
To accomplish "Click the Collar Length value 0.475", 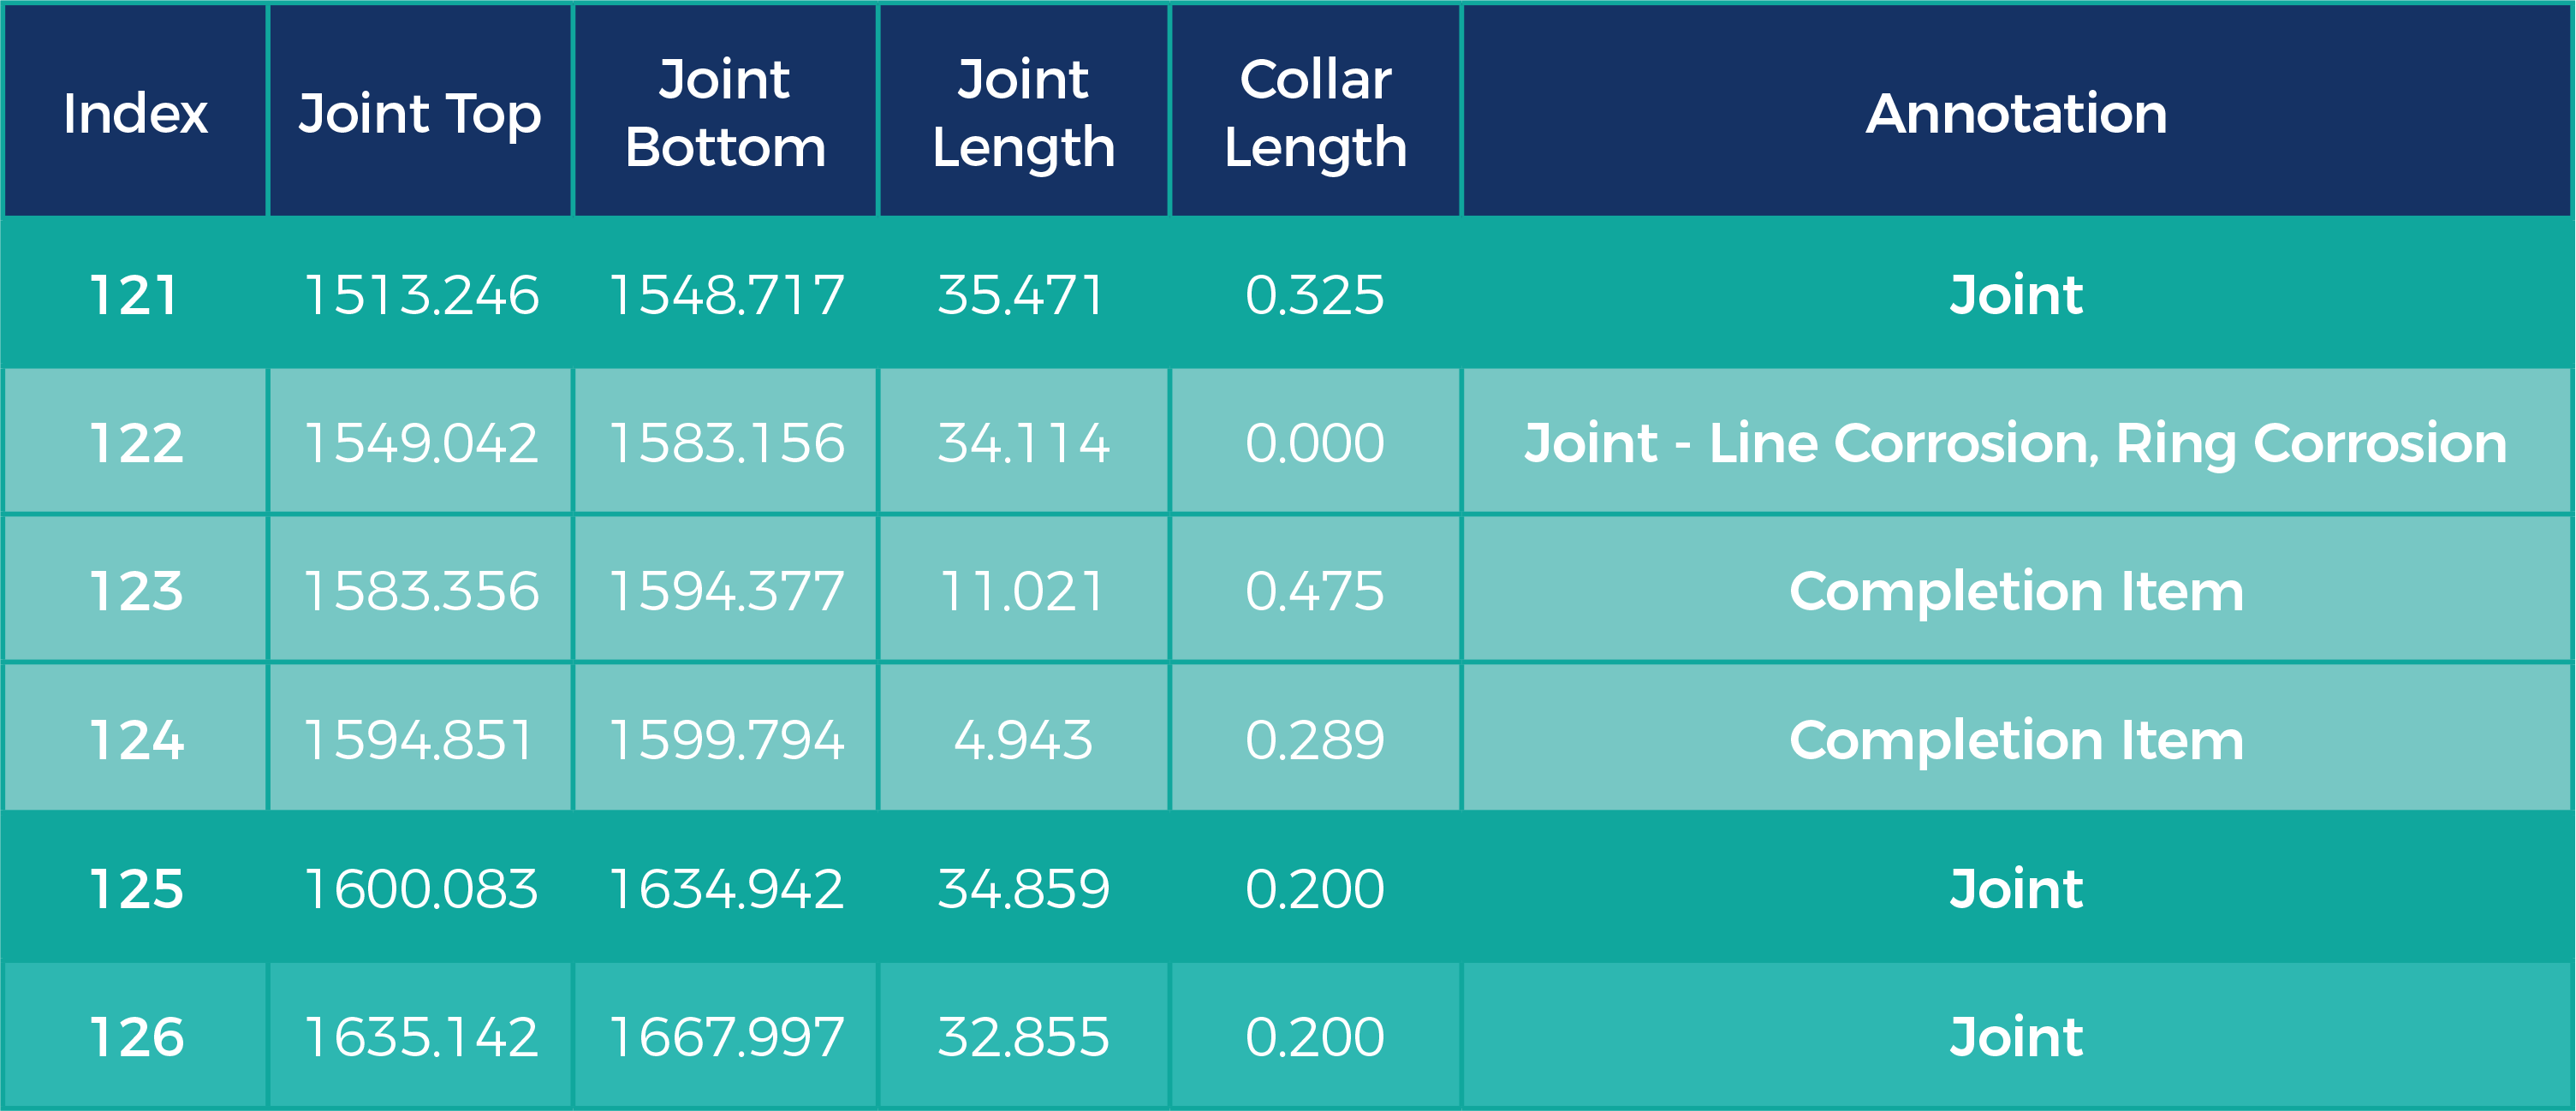I will point(1315,591).
